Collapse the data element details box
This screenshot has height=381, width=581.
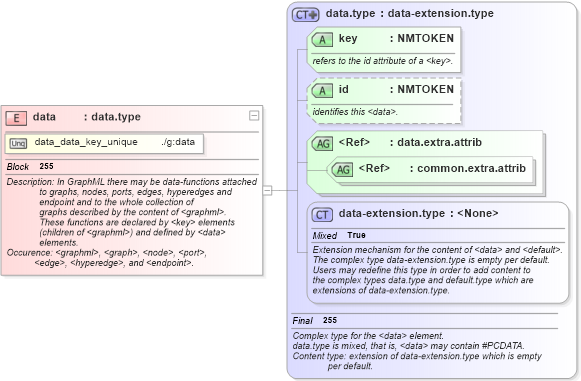click(x=254, y=116)
